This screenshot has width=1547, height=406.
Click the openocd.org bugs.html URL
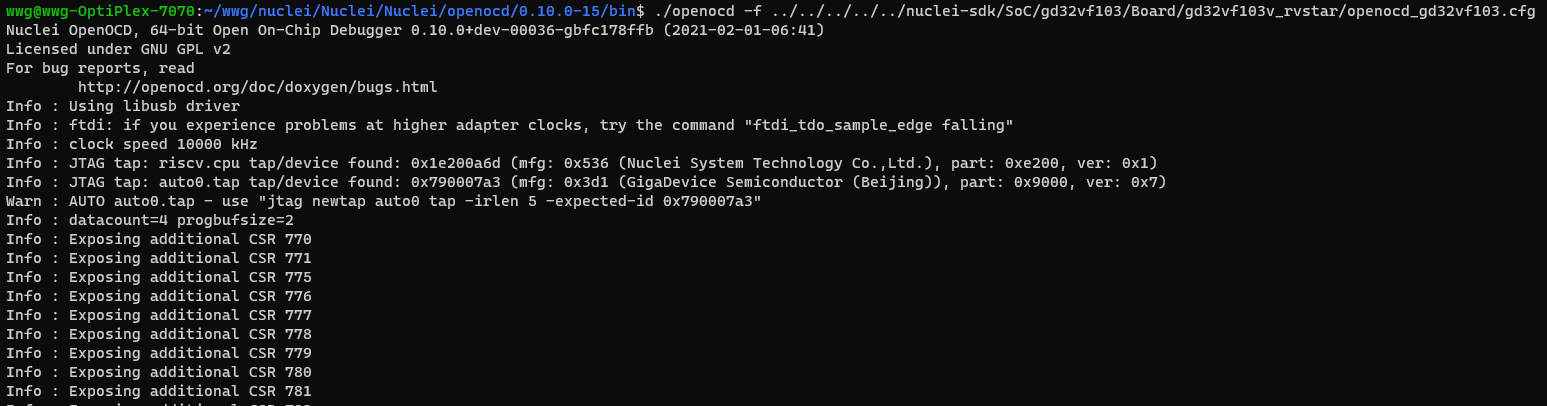pyautogui.click(x=258, y=87)
